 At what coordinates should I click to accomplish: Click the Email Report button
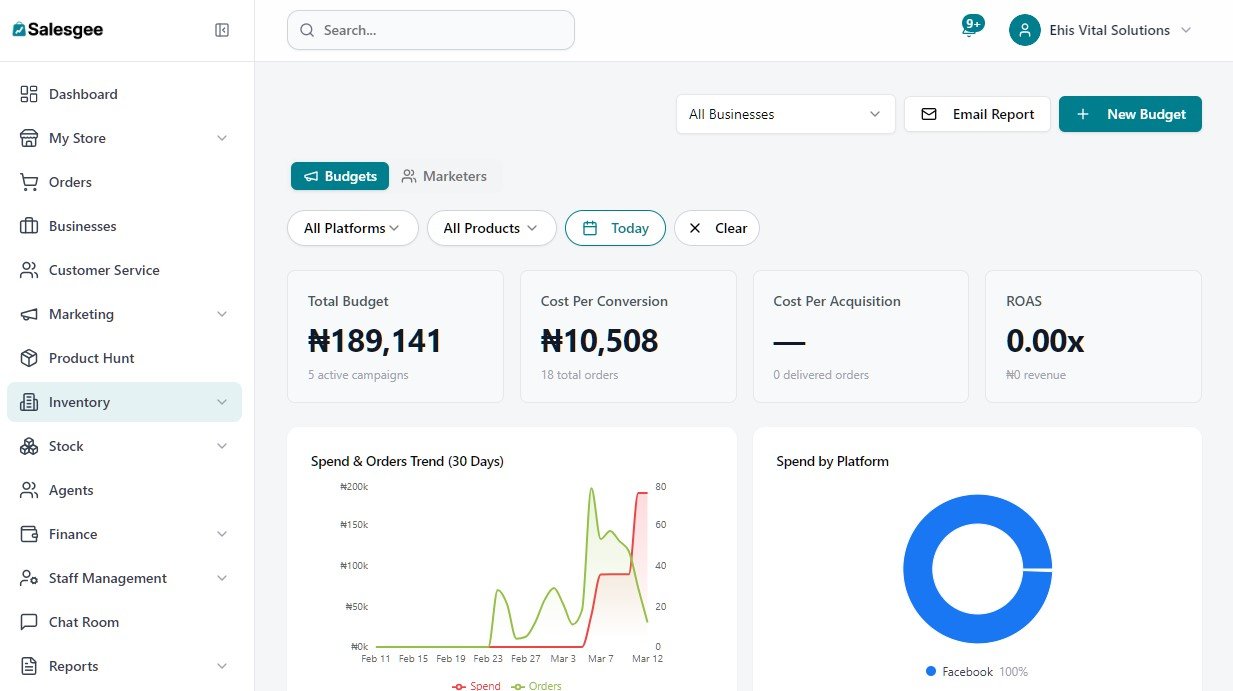click(977, 114)
